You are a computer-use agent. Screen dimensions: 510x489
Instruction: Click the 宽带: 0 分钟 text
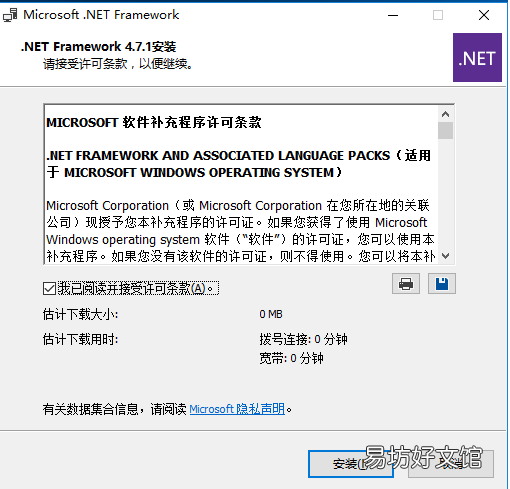coord(291,358)
